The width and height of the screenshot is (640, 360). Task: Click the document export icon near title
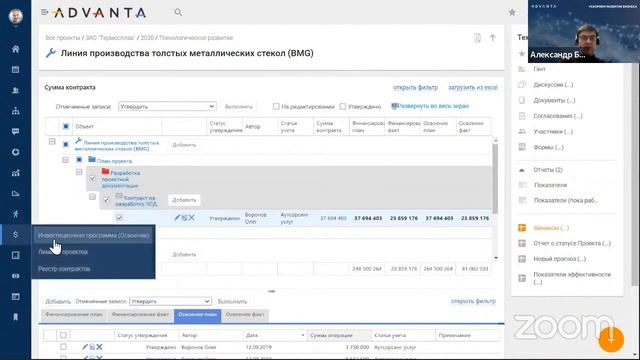477,38
